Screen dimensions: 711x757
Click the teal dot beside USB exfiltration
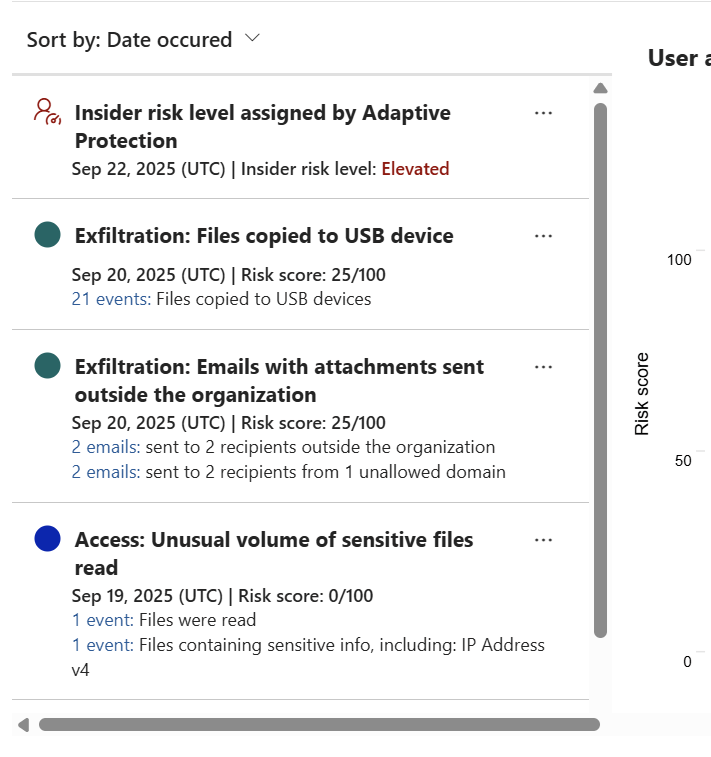47,235
